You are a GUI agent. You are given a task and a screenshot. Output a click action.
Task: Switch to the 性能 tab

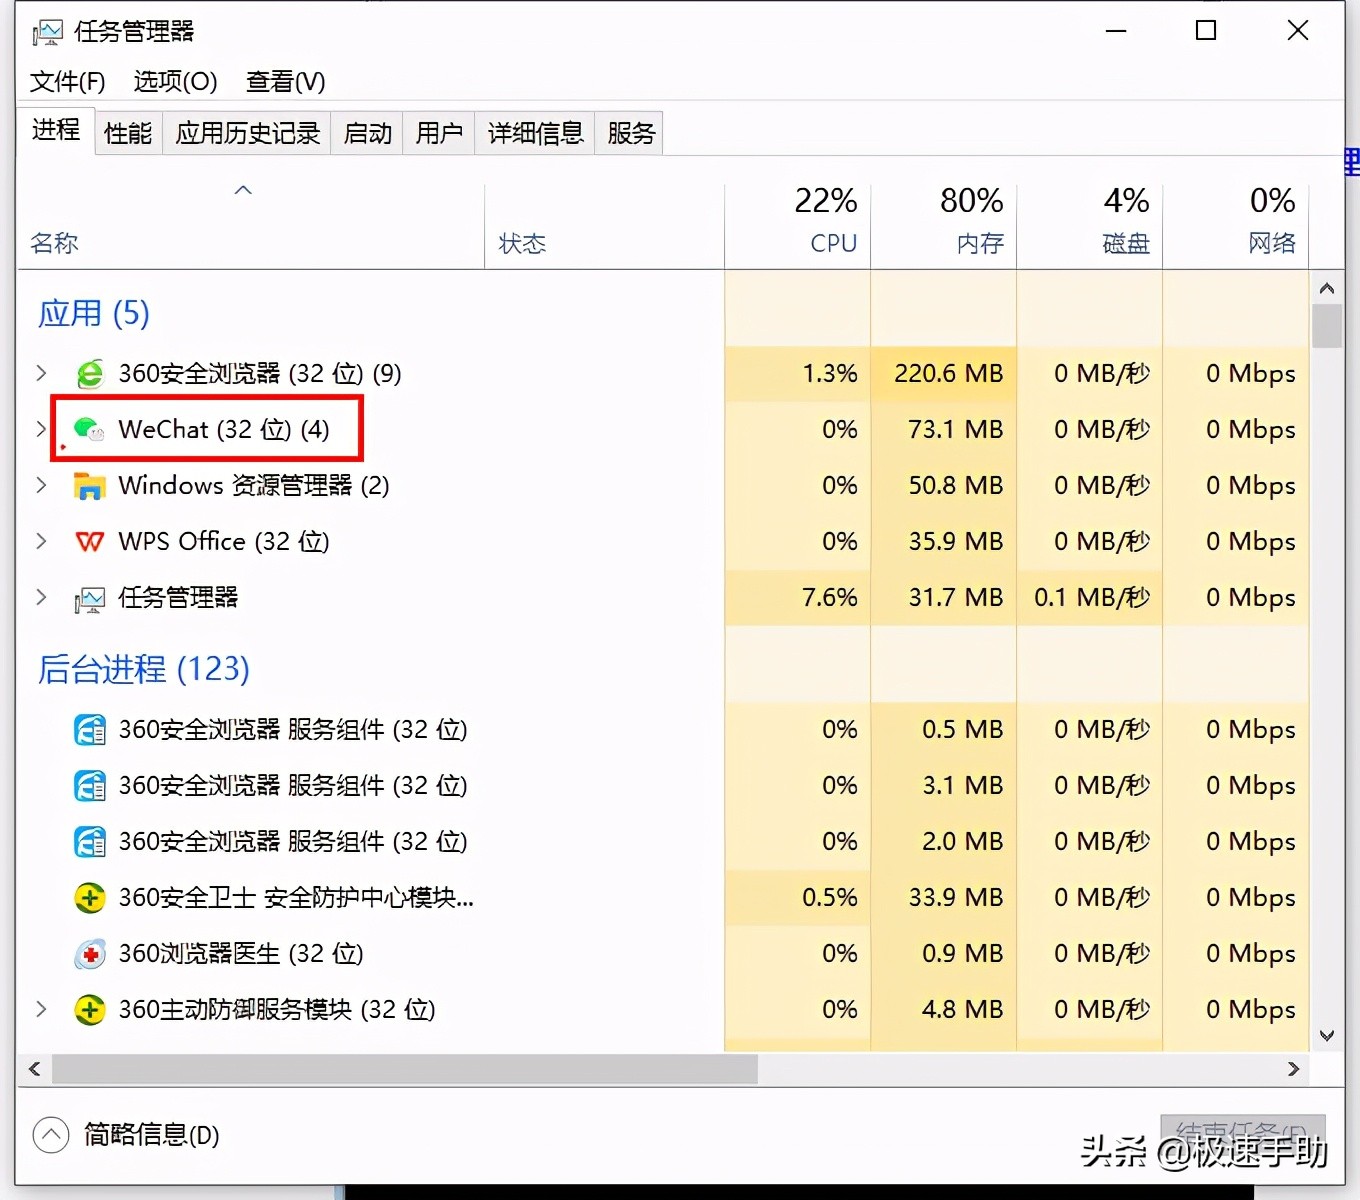click(x=128, y=133)
